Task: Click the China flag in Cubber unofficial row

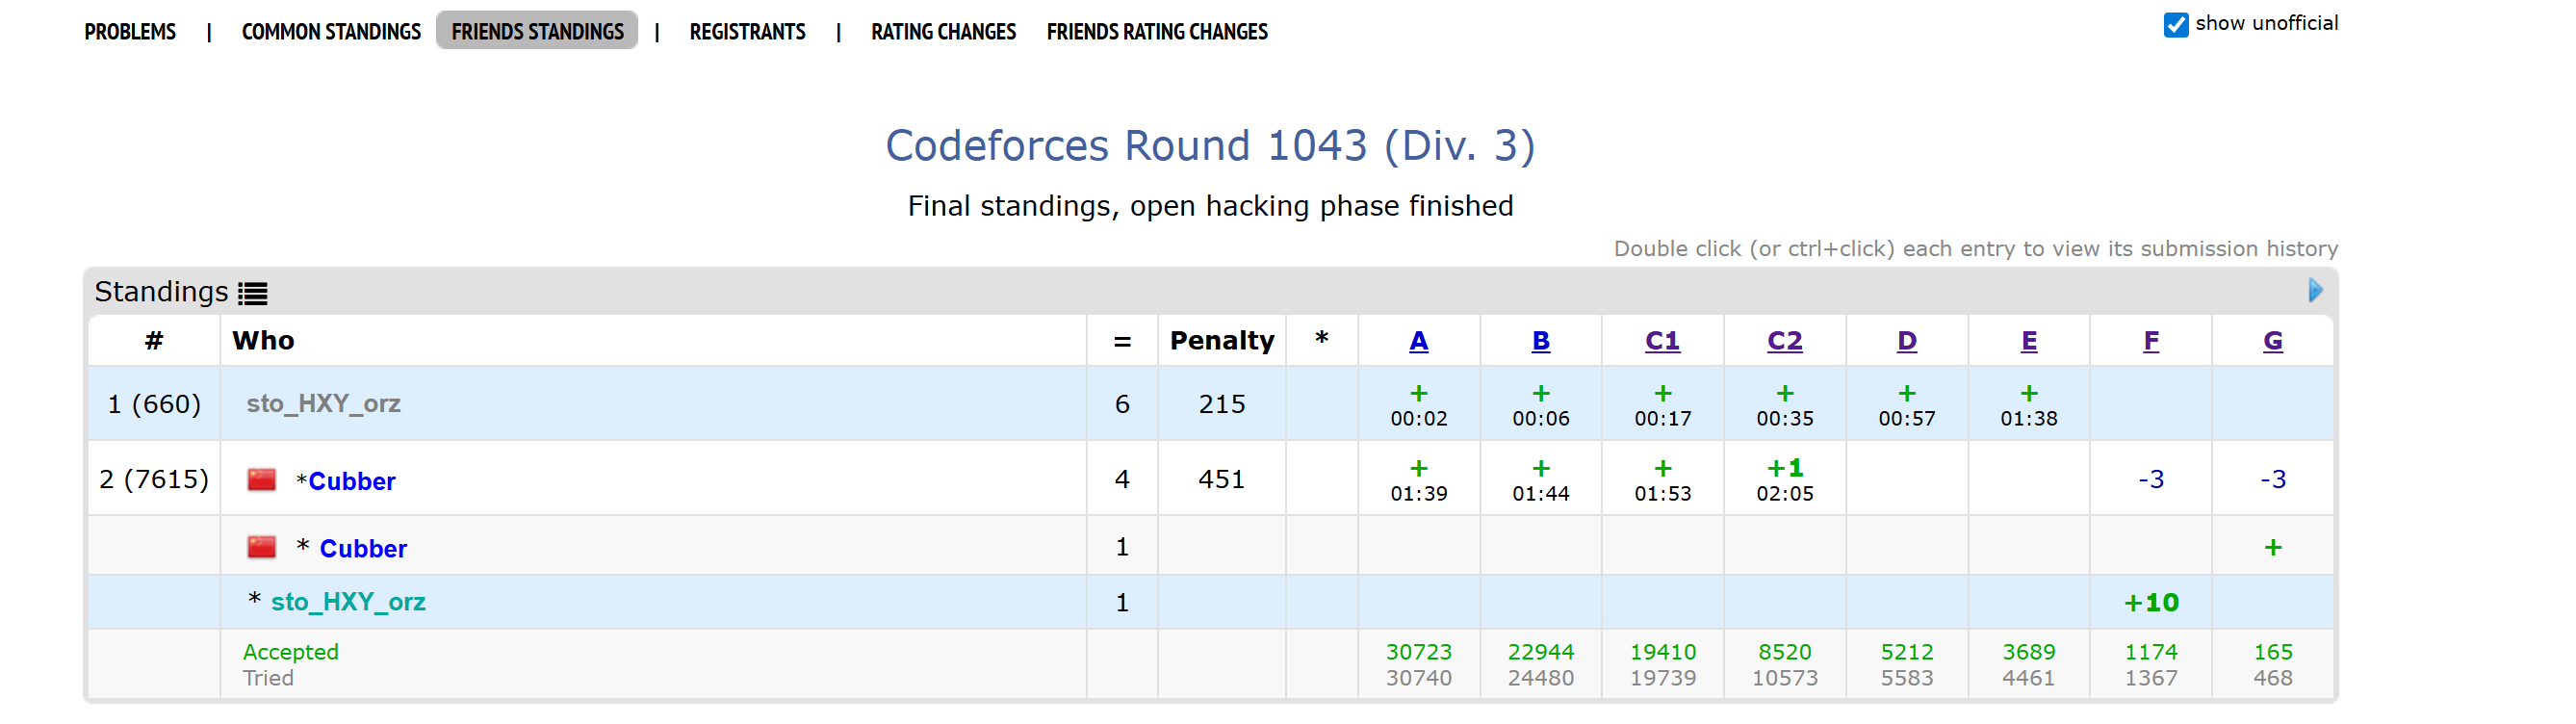Action: coord(262,547)
